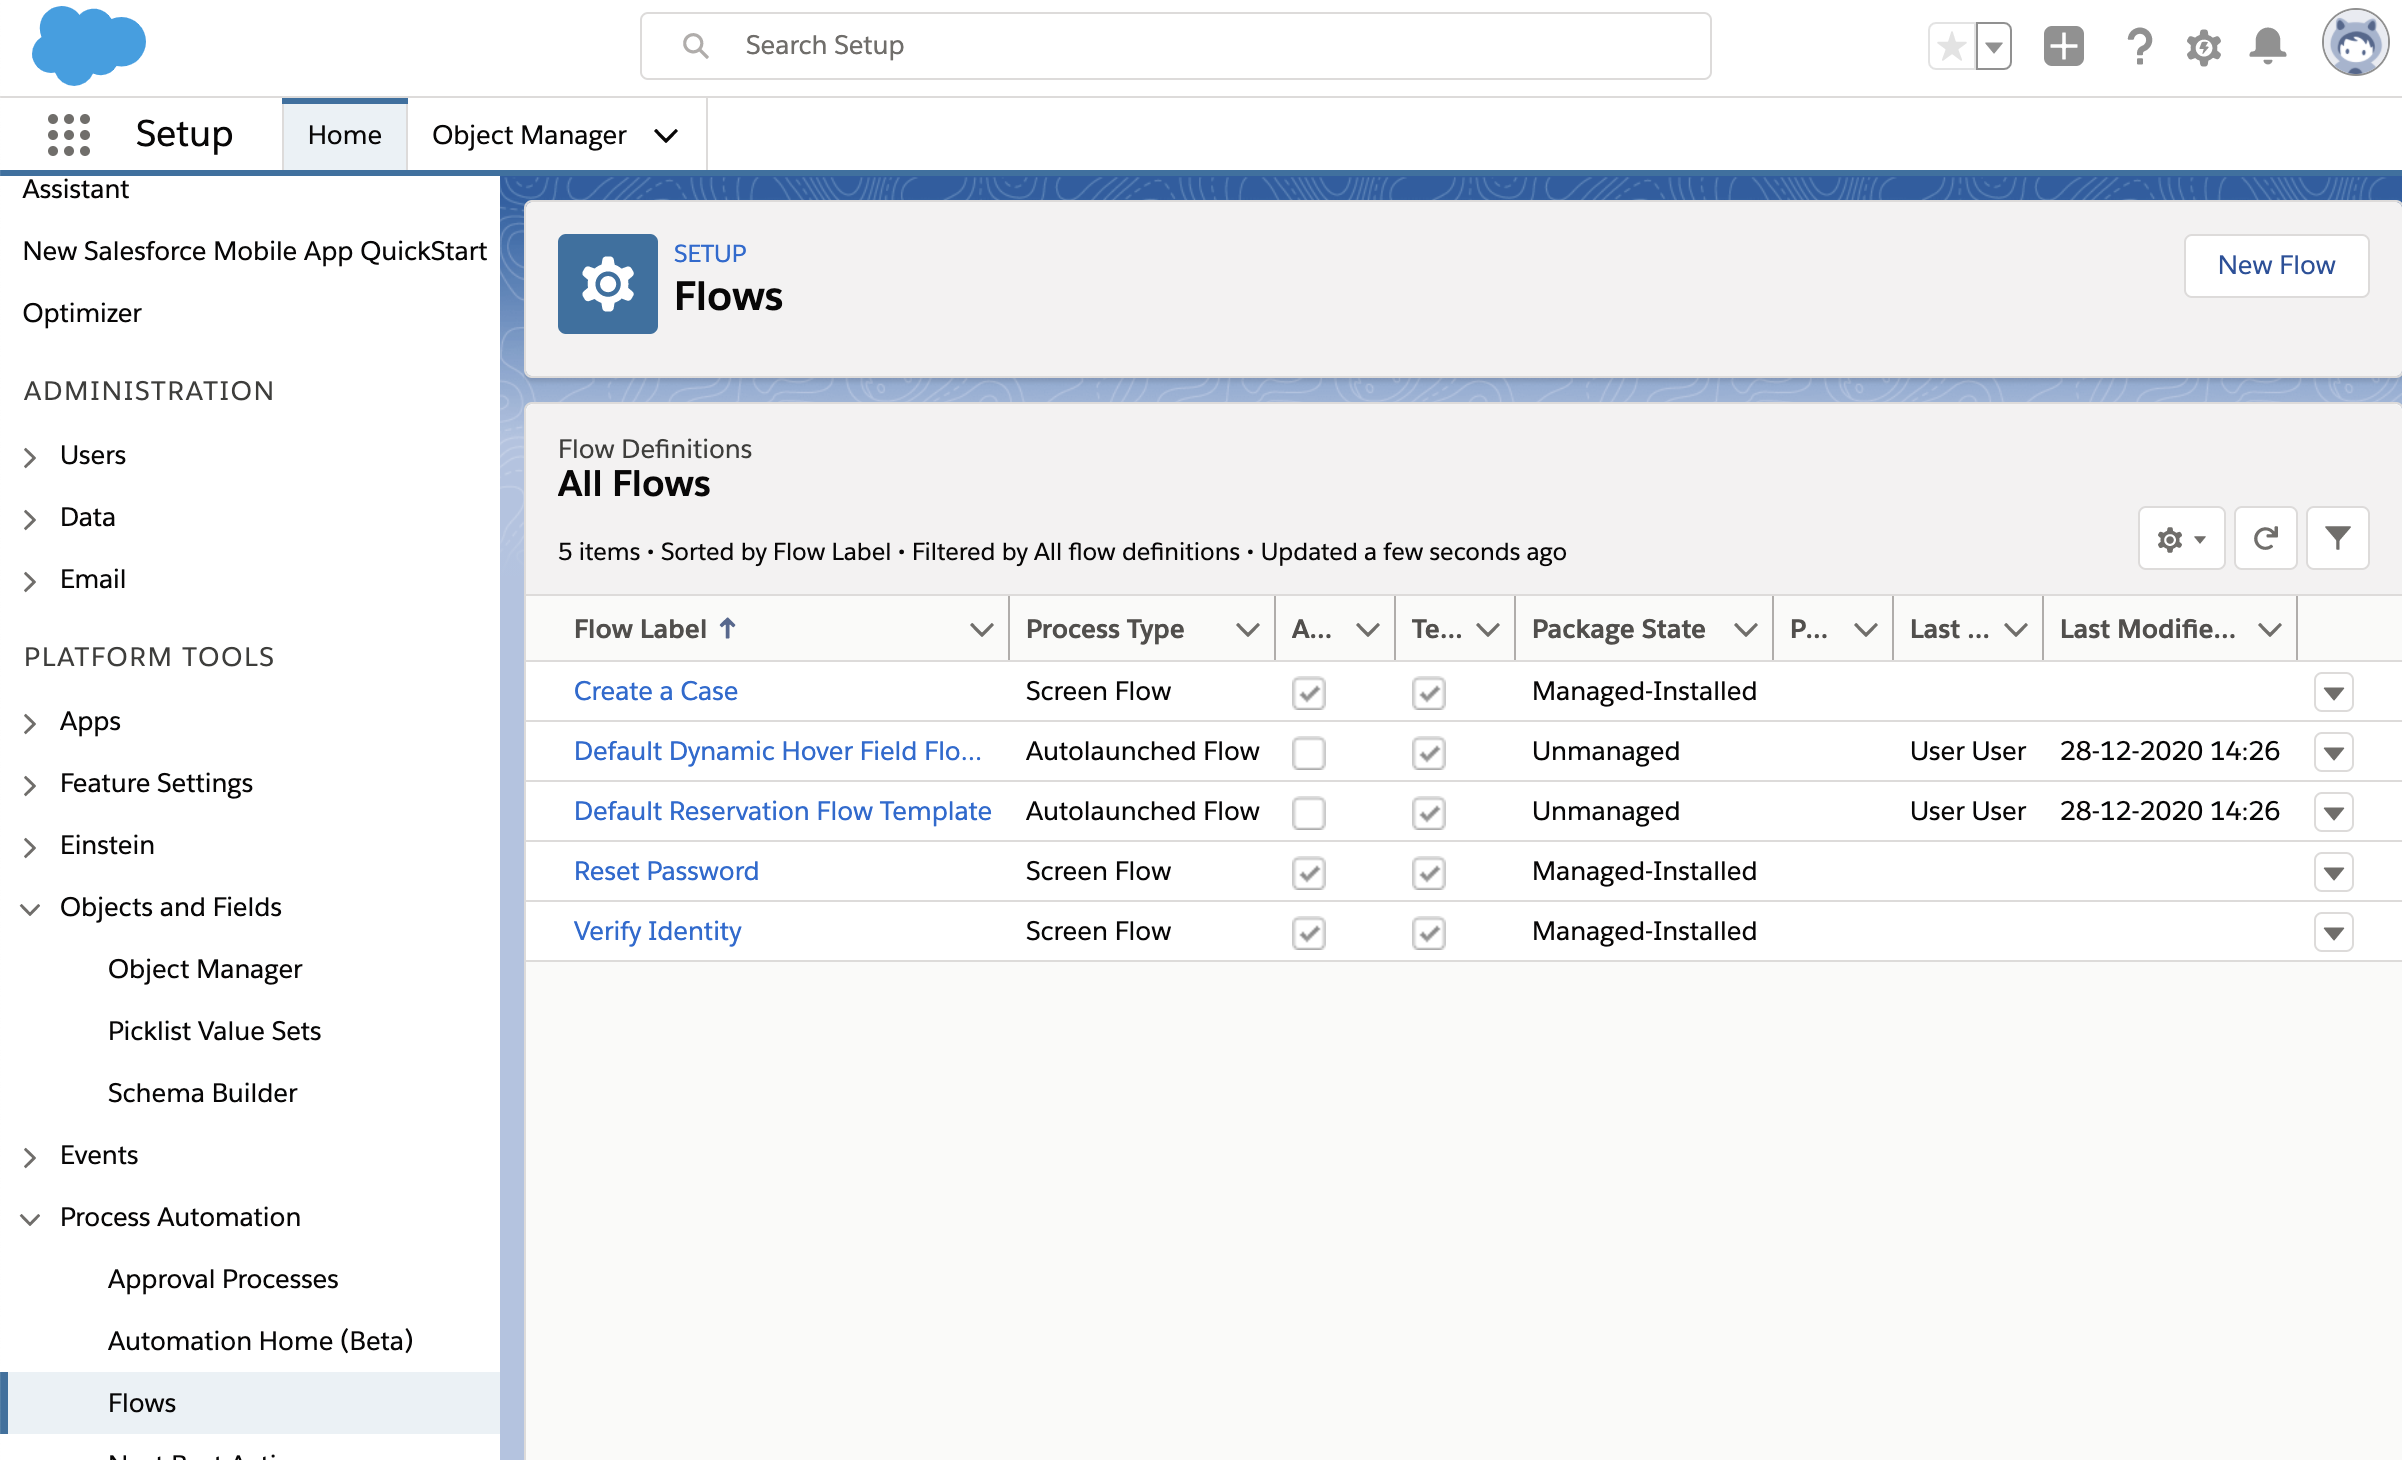Click the Help question mark icon

tap(2139, 47)
